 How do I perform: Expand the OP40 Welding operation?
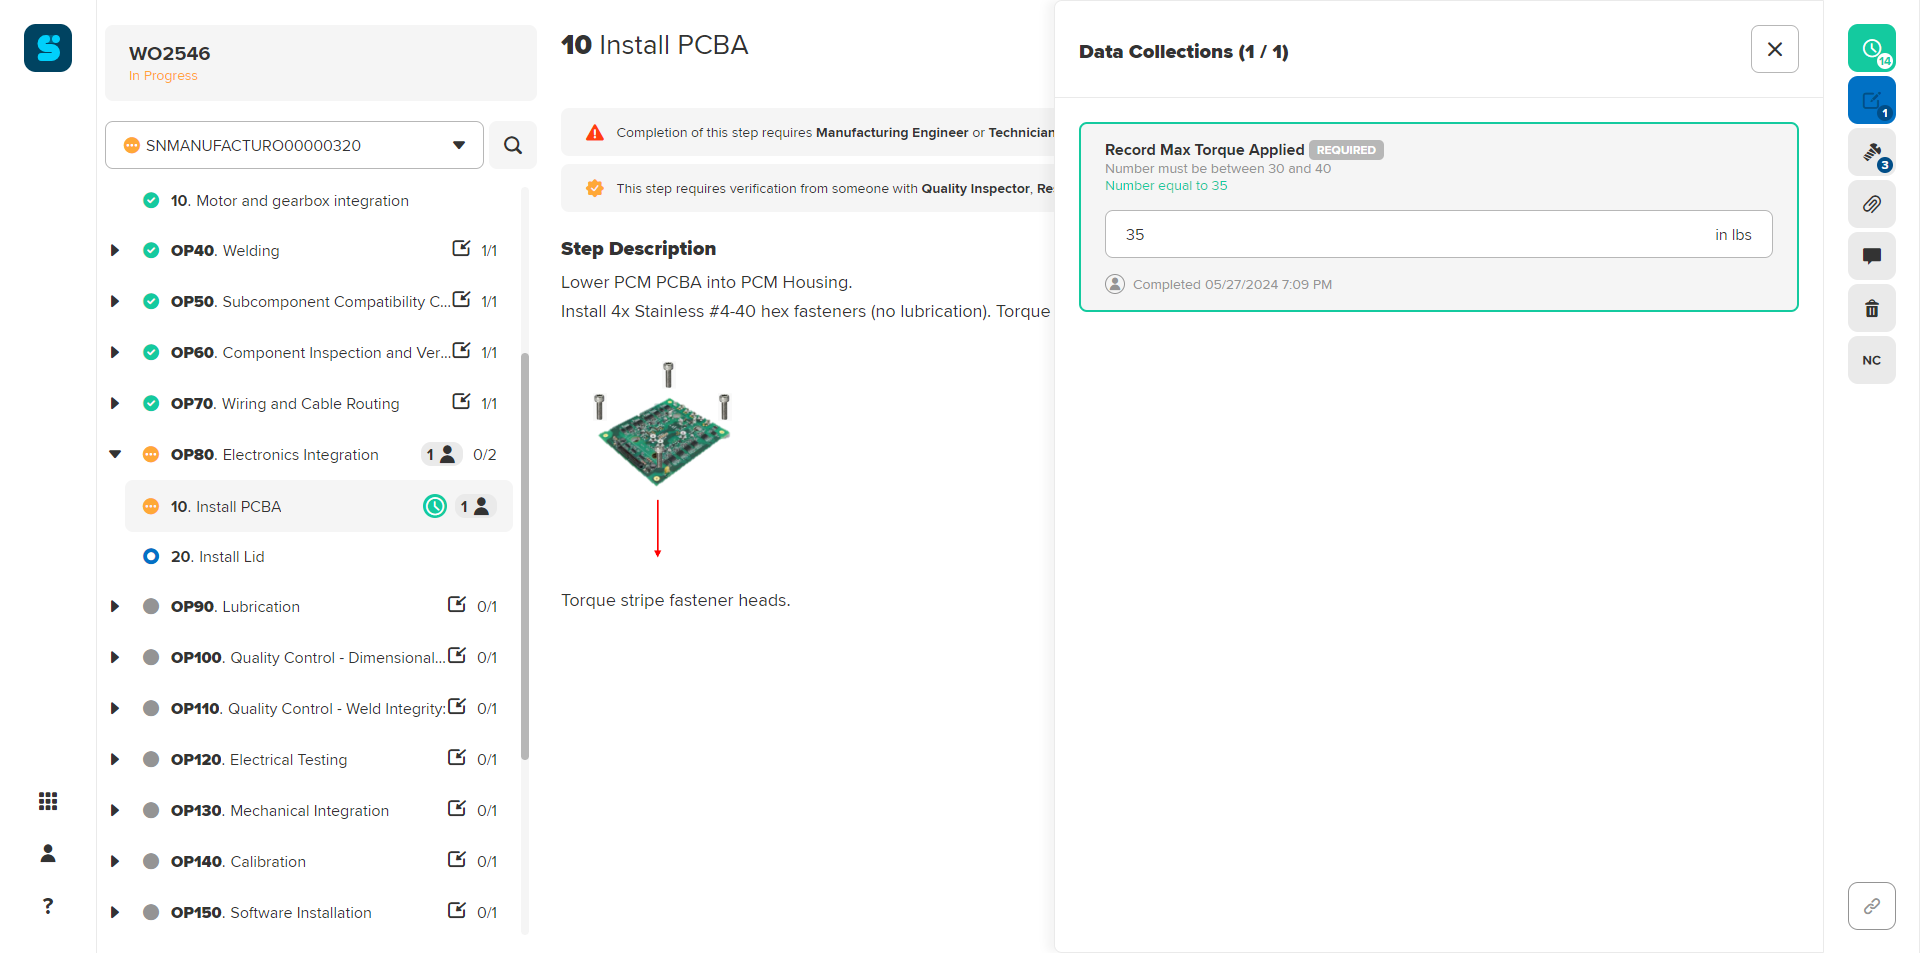115,250
